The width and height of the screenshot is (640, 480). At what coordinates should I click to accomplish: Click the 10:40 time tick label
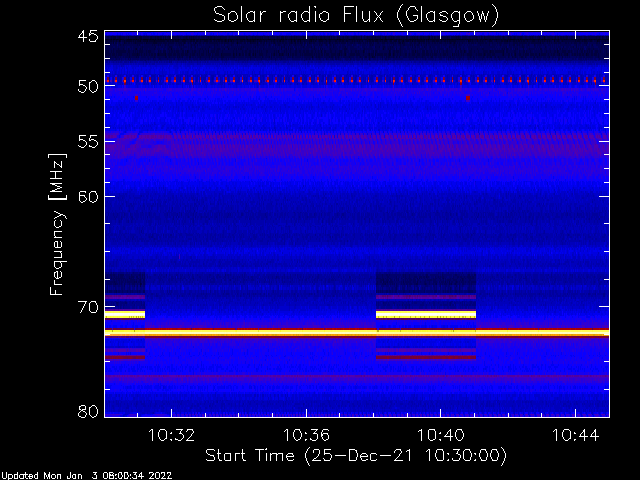click(441, 435)
